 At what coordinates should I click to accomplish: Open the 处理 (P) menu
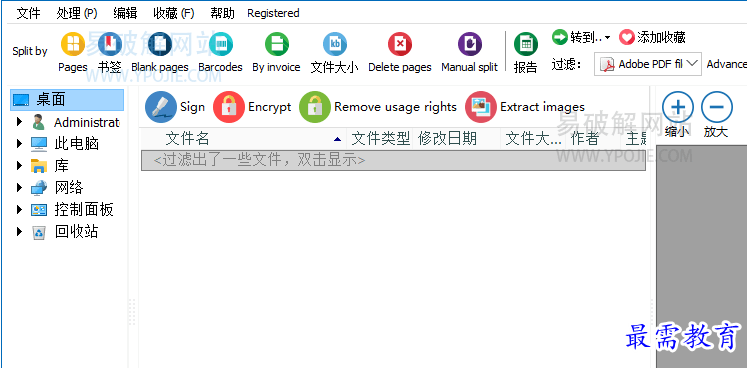coord(77,13)
